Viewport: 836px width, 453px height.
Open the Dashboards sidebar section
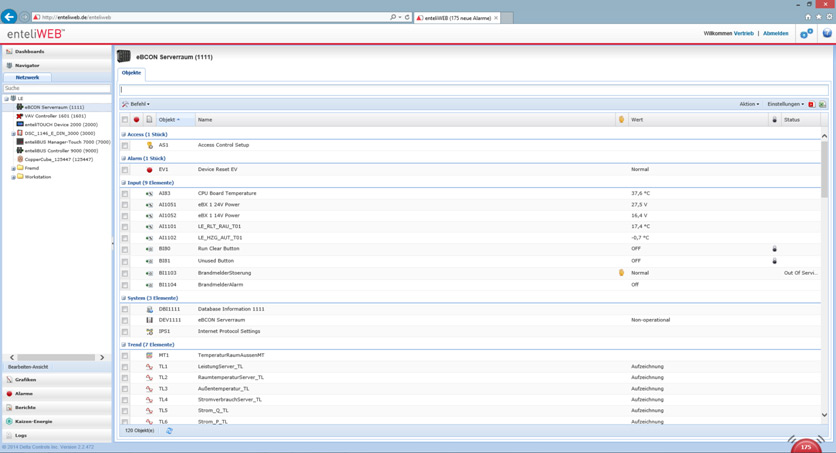[57, 52]
